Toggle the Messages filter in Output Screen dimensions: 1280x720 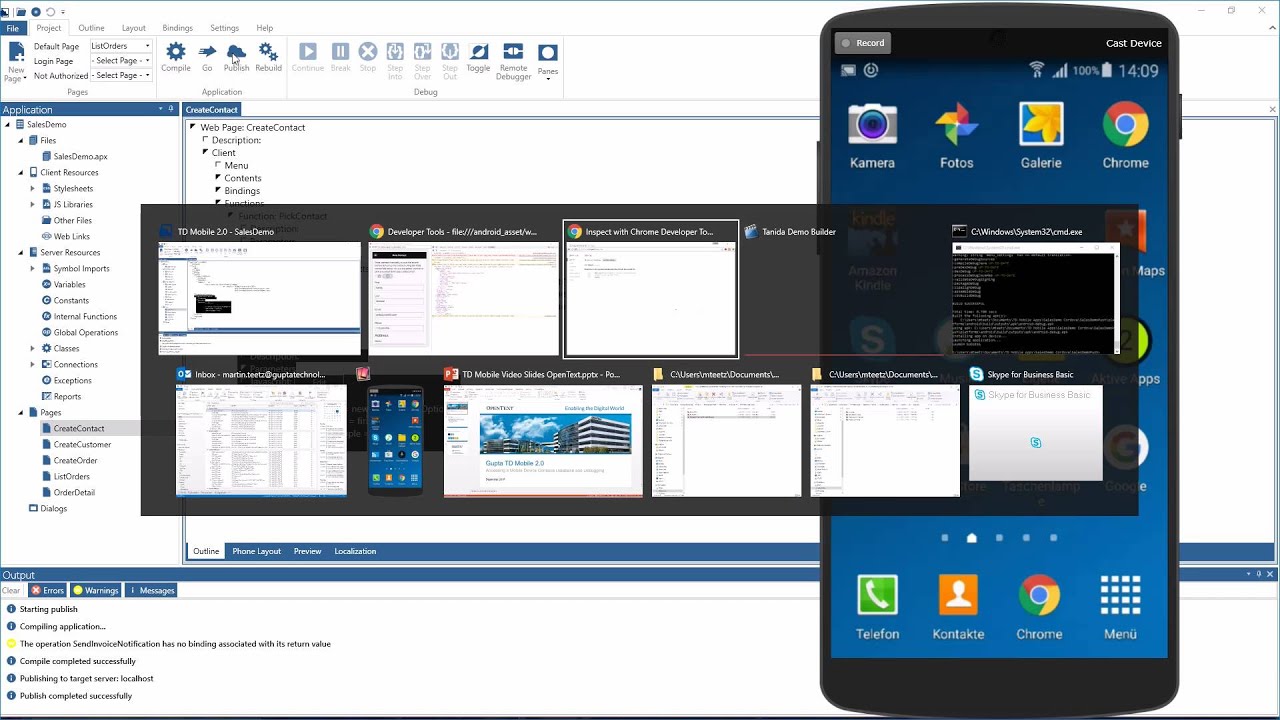click(x=151, y=590)
